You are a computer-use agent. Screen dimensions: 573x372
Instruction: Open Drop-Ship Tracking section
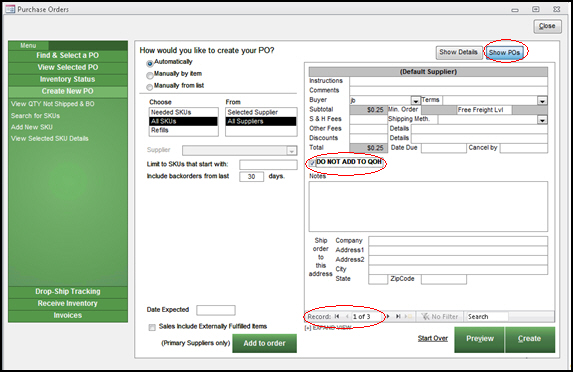pos(68,292)
